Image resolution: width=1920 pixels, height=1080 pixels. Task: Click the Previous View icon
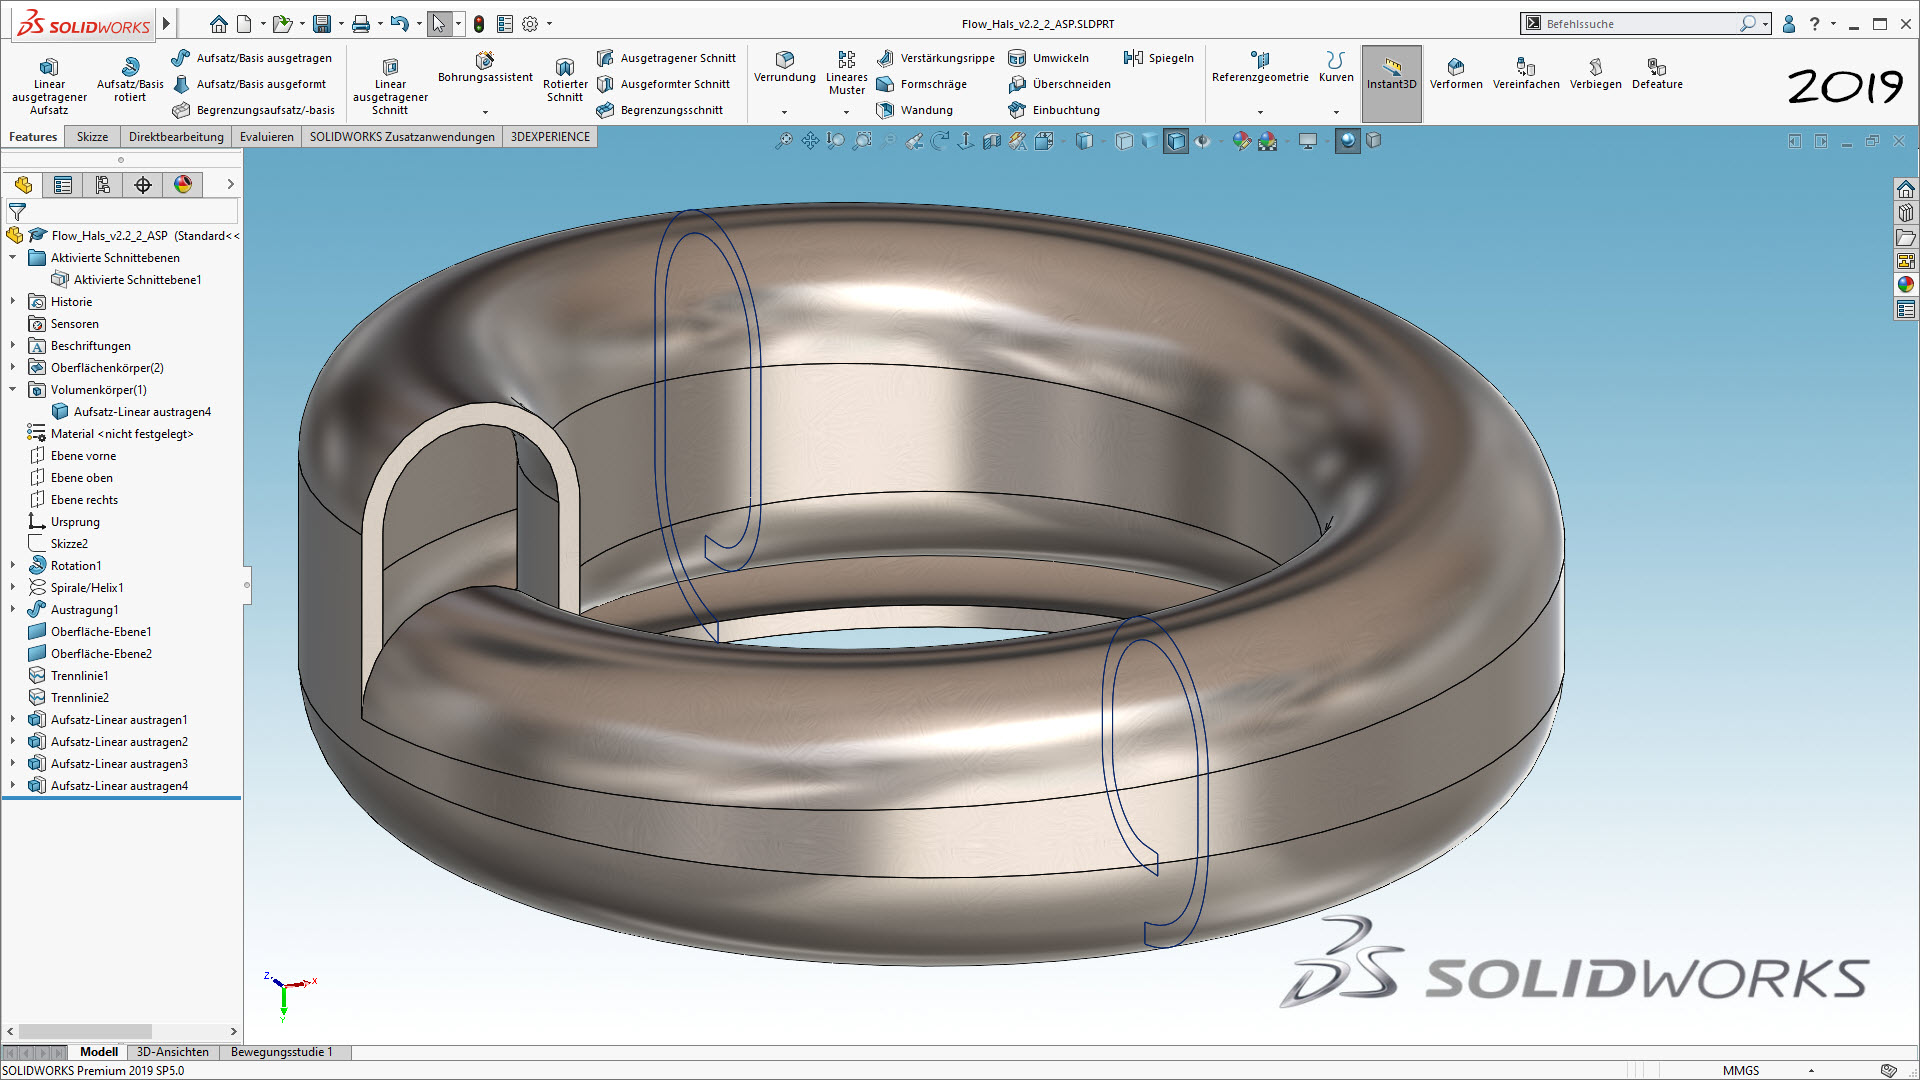click(x=914, y=141)
